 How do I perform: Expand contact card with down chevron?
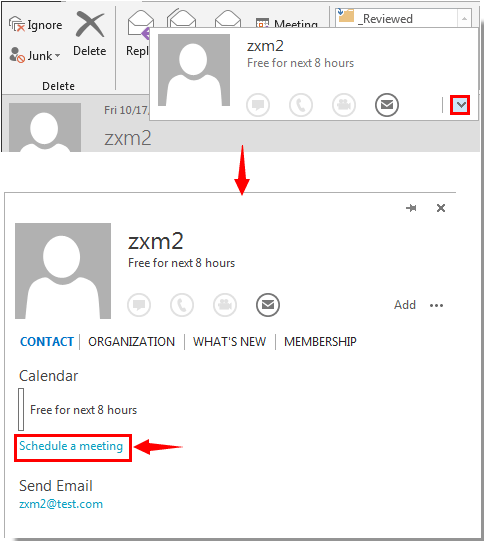(460, 105)
